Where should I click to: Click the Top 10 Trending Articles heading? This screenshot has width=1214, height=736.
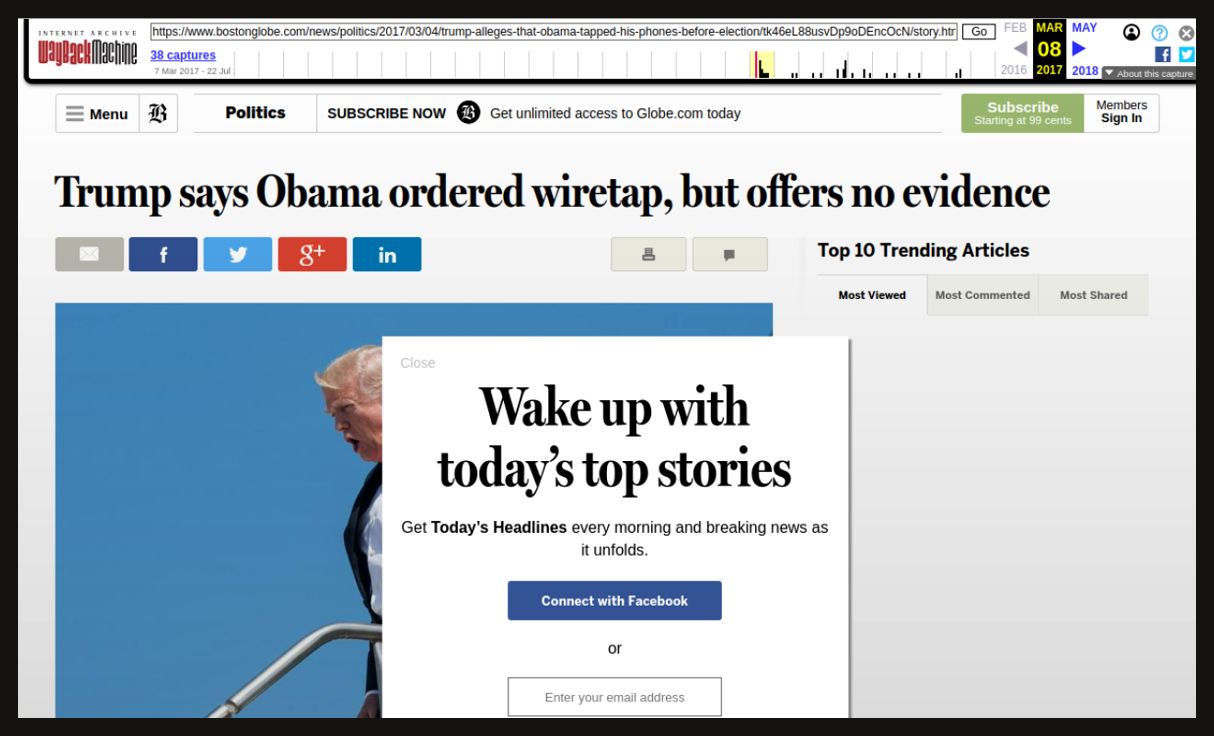[923, 251]
